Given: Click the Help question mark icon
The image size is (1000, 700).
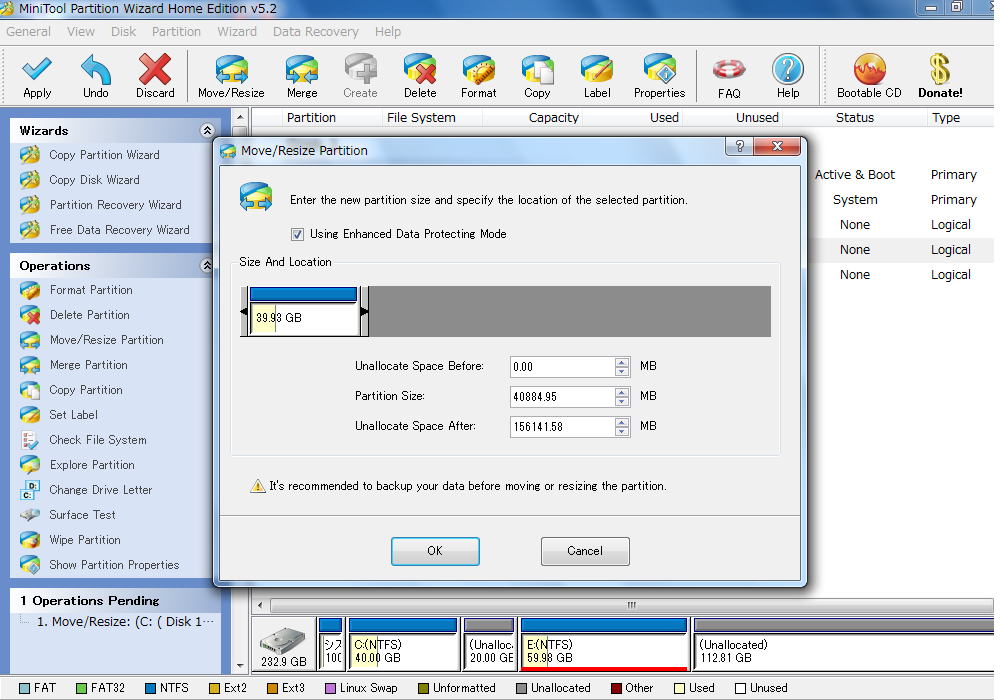Looking at the screenshot, I should coord(788,69).
